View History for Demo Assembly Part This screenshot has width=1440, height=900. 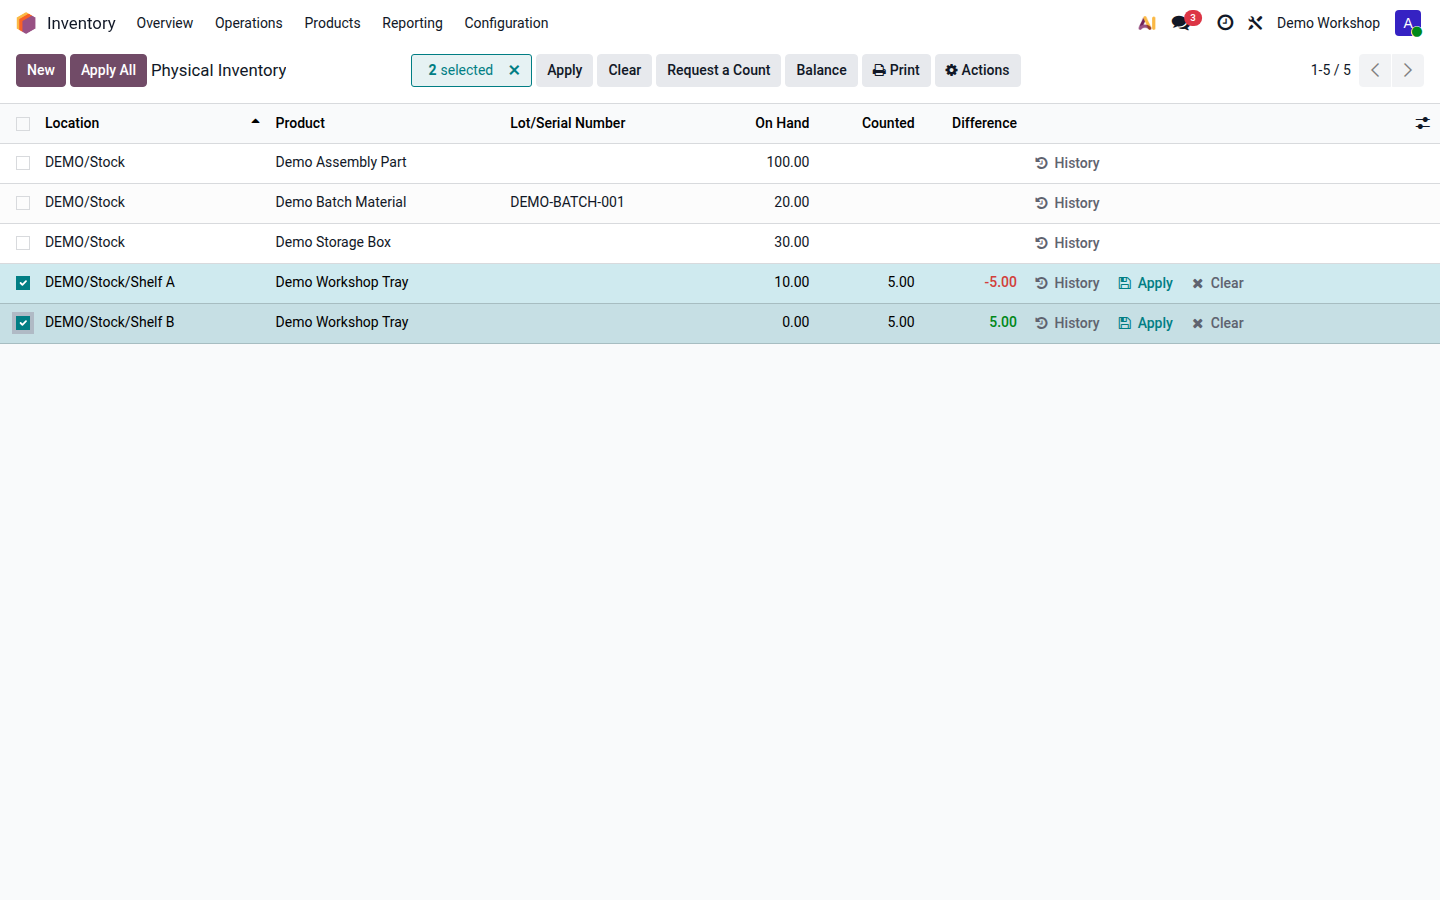(1067, 163)
